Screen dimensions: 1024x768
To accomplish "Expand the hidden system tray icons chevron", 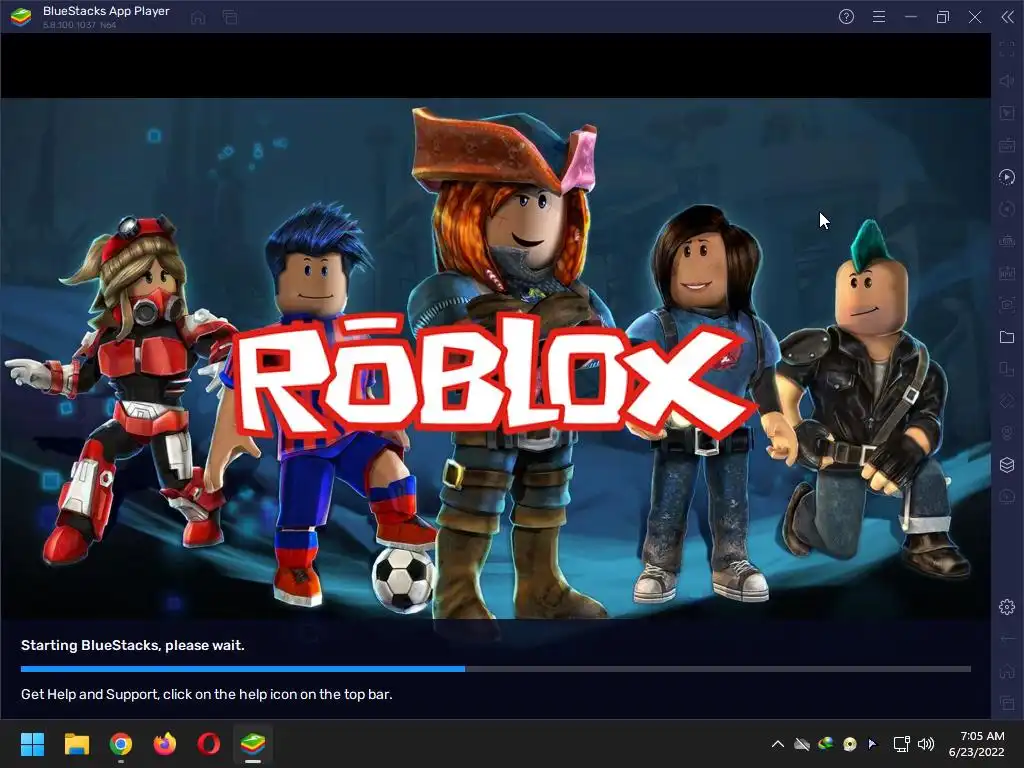I will 778,744.
